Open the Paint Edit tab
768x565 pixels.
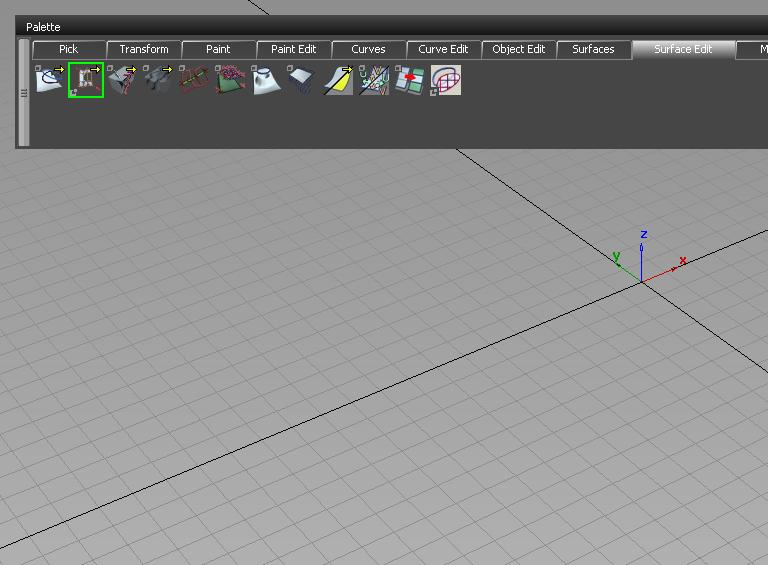click(x=293, y=49)
